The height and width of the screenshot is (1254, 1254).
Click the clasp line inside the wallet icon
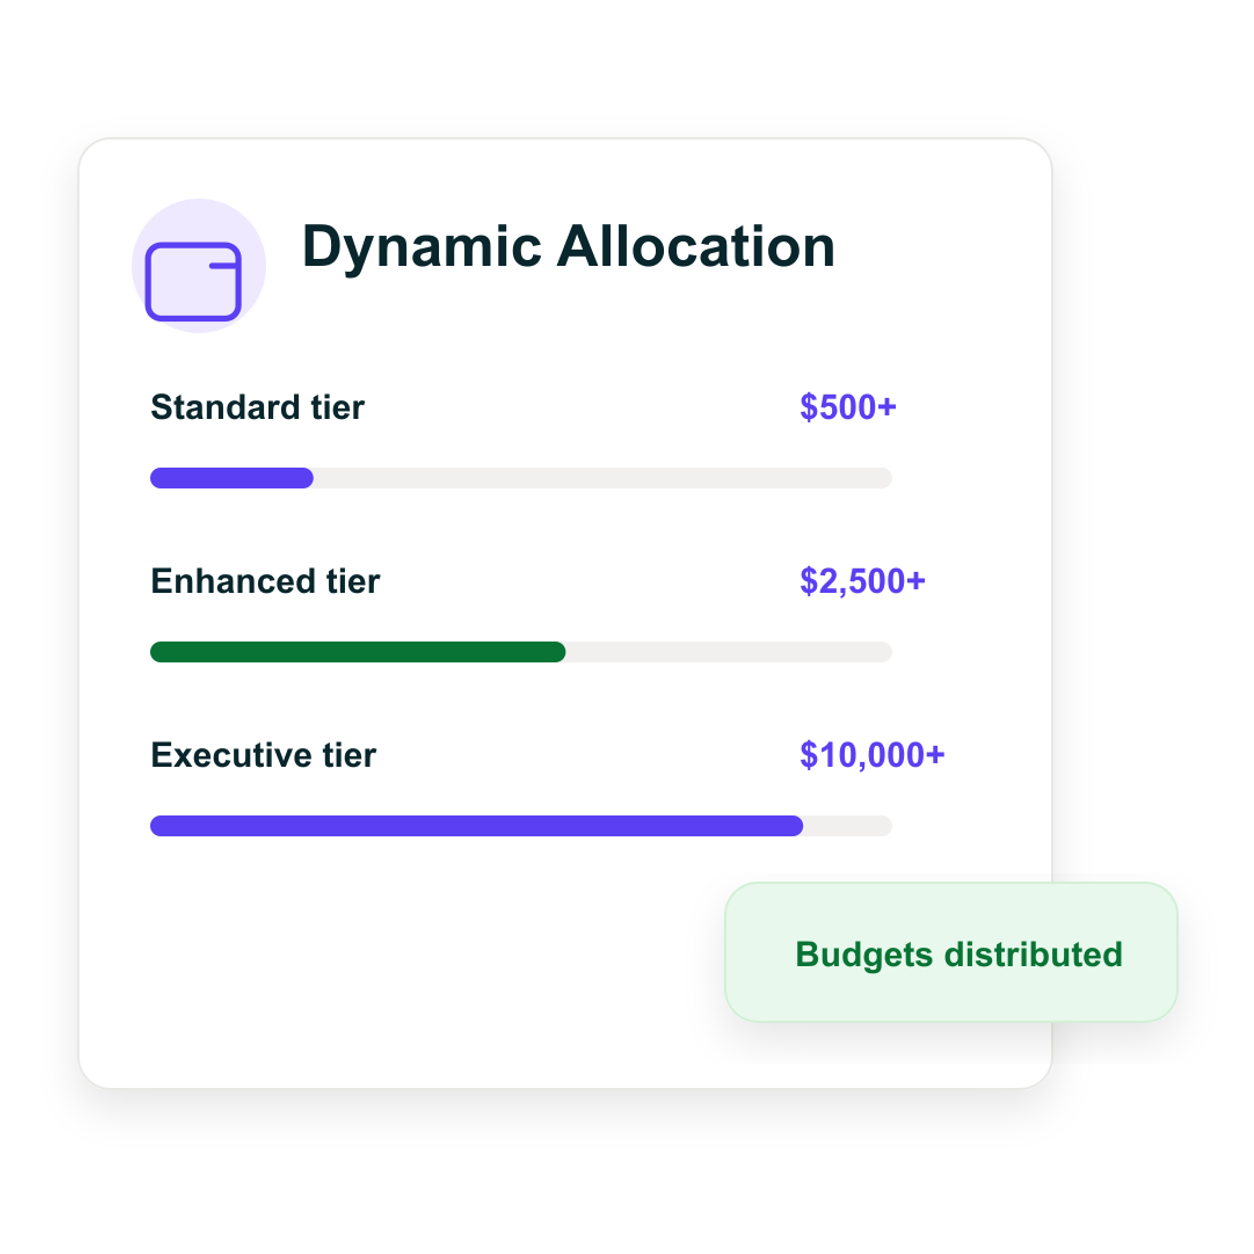click(224, 266)
